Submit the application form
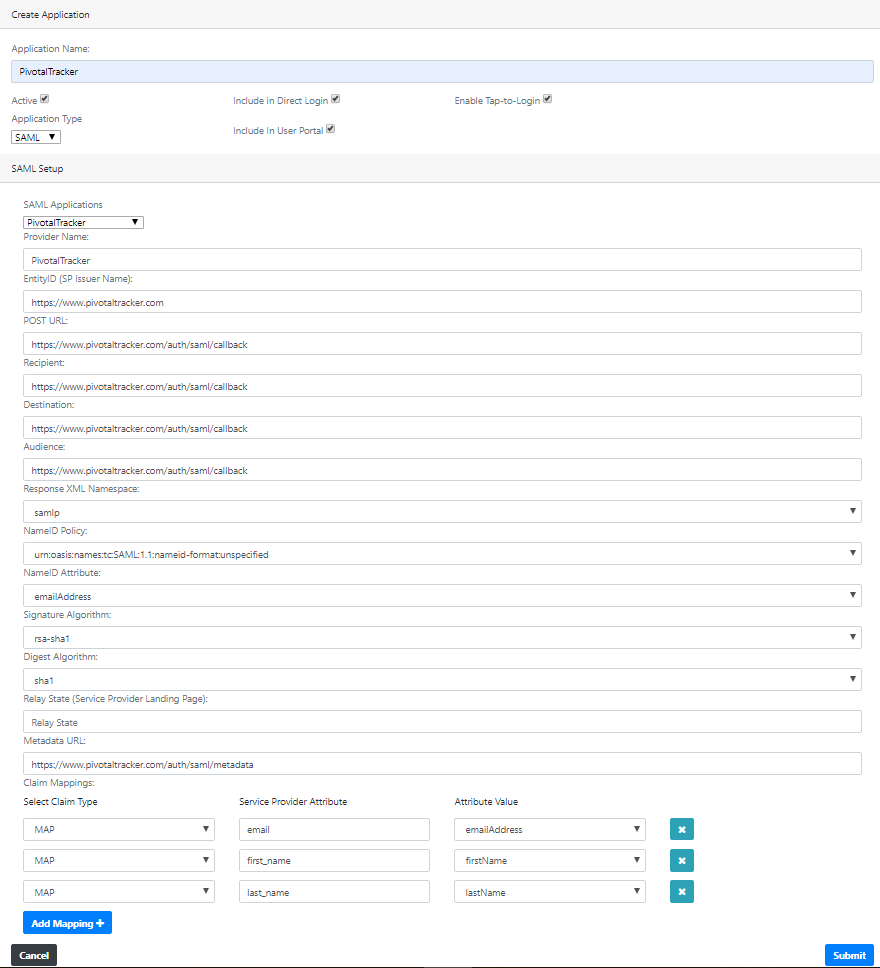 pos(849,955)
